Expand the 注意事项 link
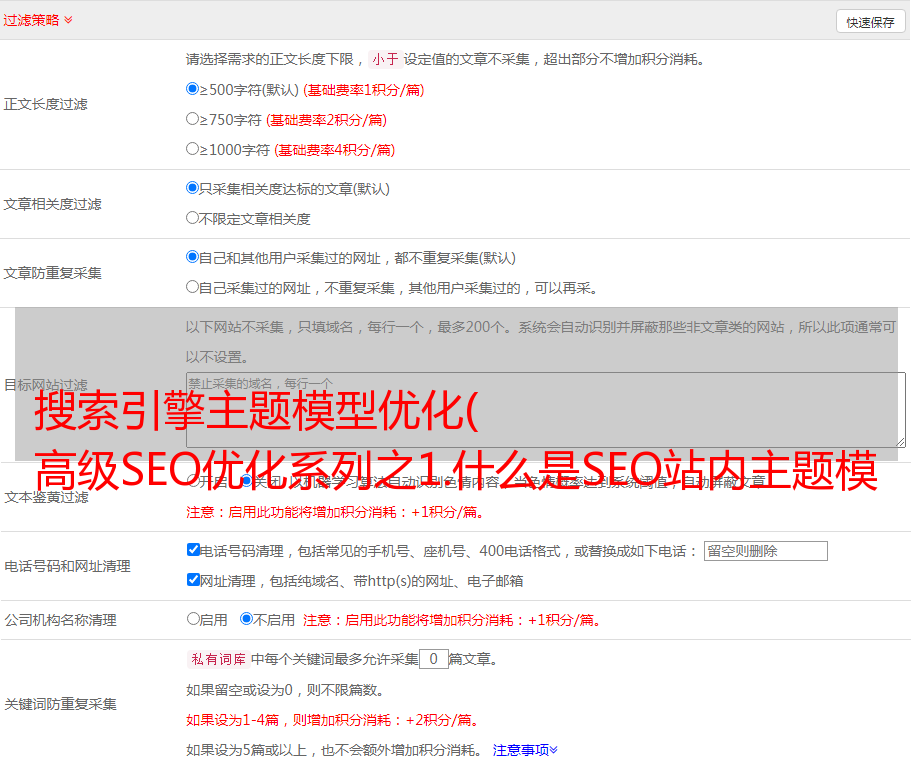This screenshot has width=912, height=768. pos(525,749)
